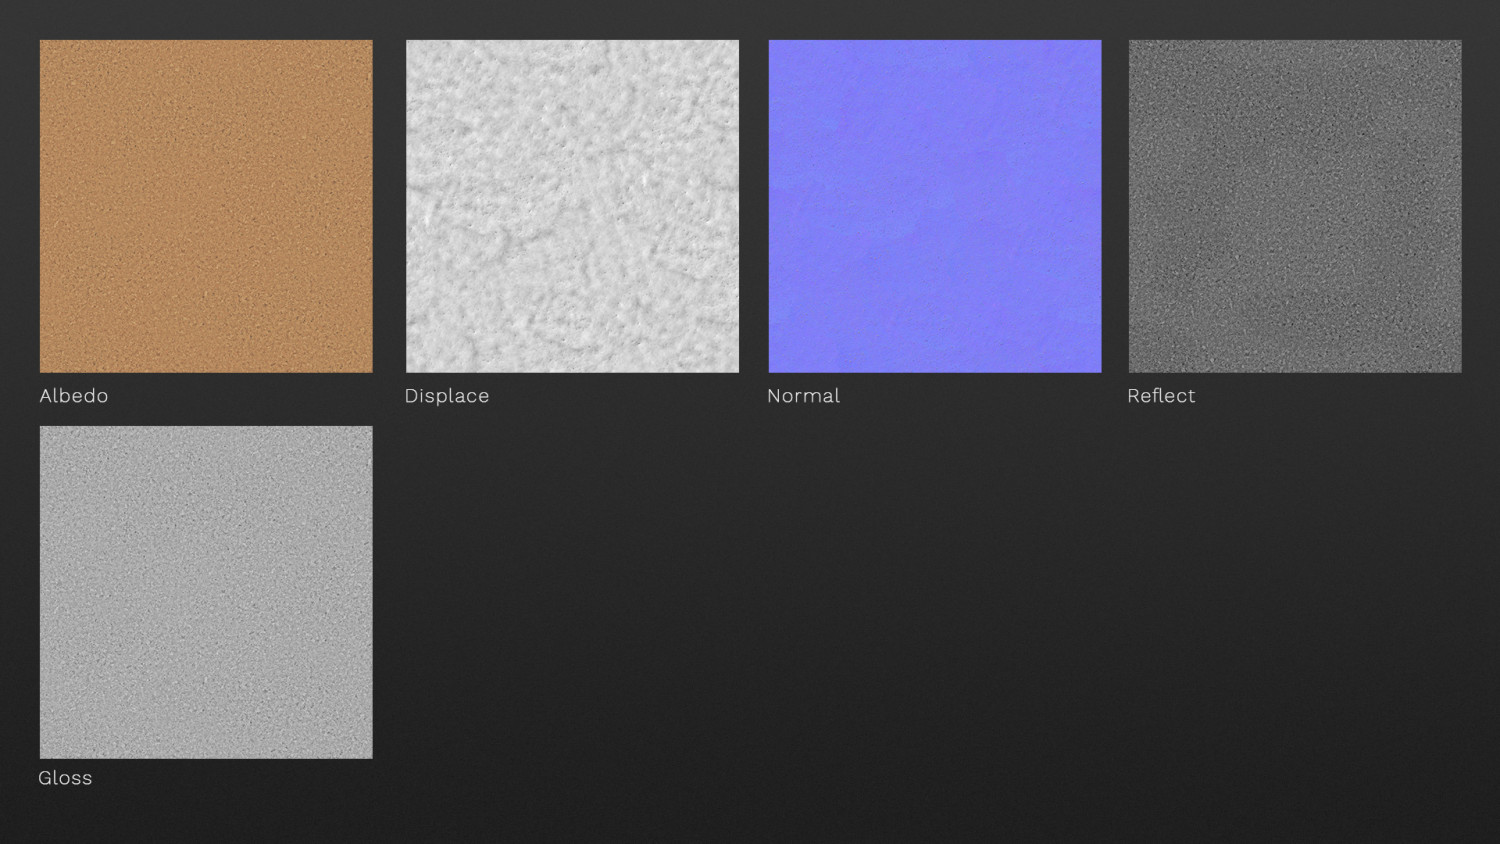
Task: Open the Displace map thumbnail
Action: [x=572, y=206]
